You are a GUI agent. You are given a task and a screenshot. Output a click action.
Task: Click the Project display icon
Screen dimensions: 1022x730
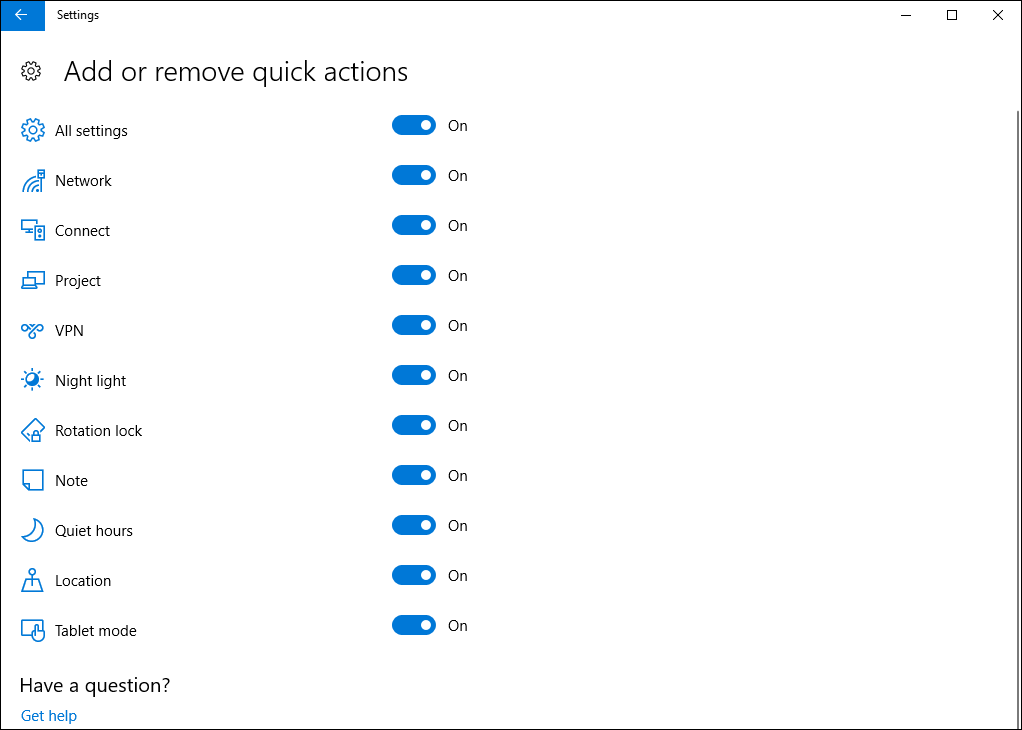tap(32, 280)
